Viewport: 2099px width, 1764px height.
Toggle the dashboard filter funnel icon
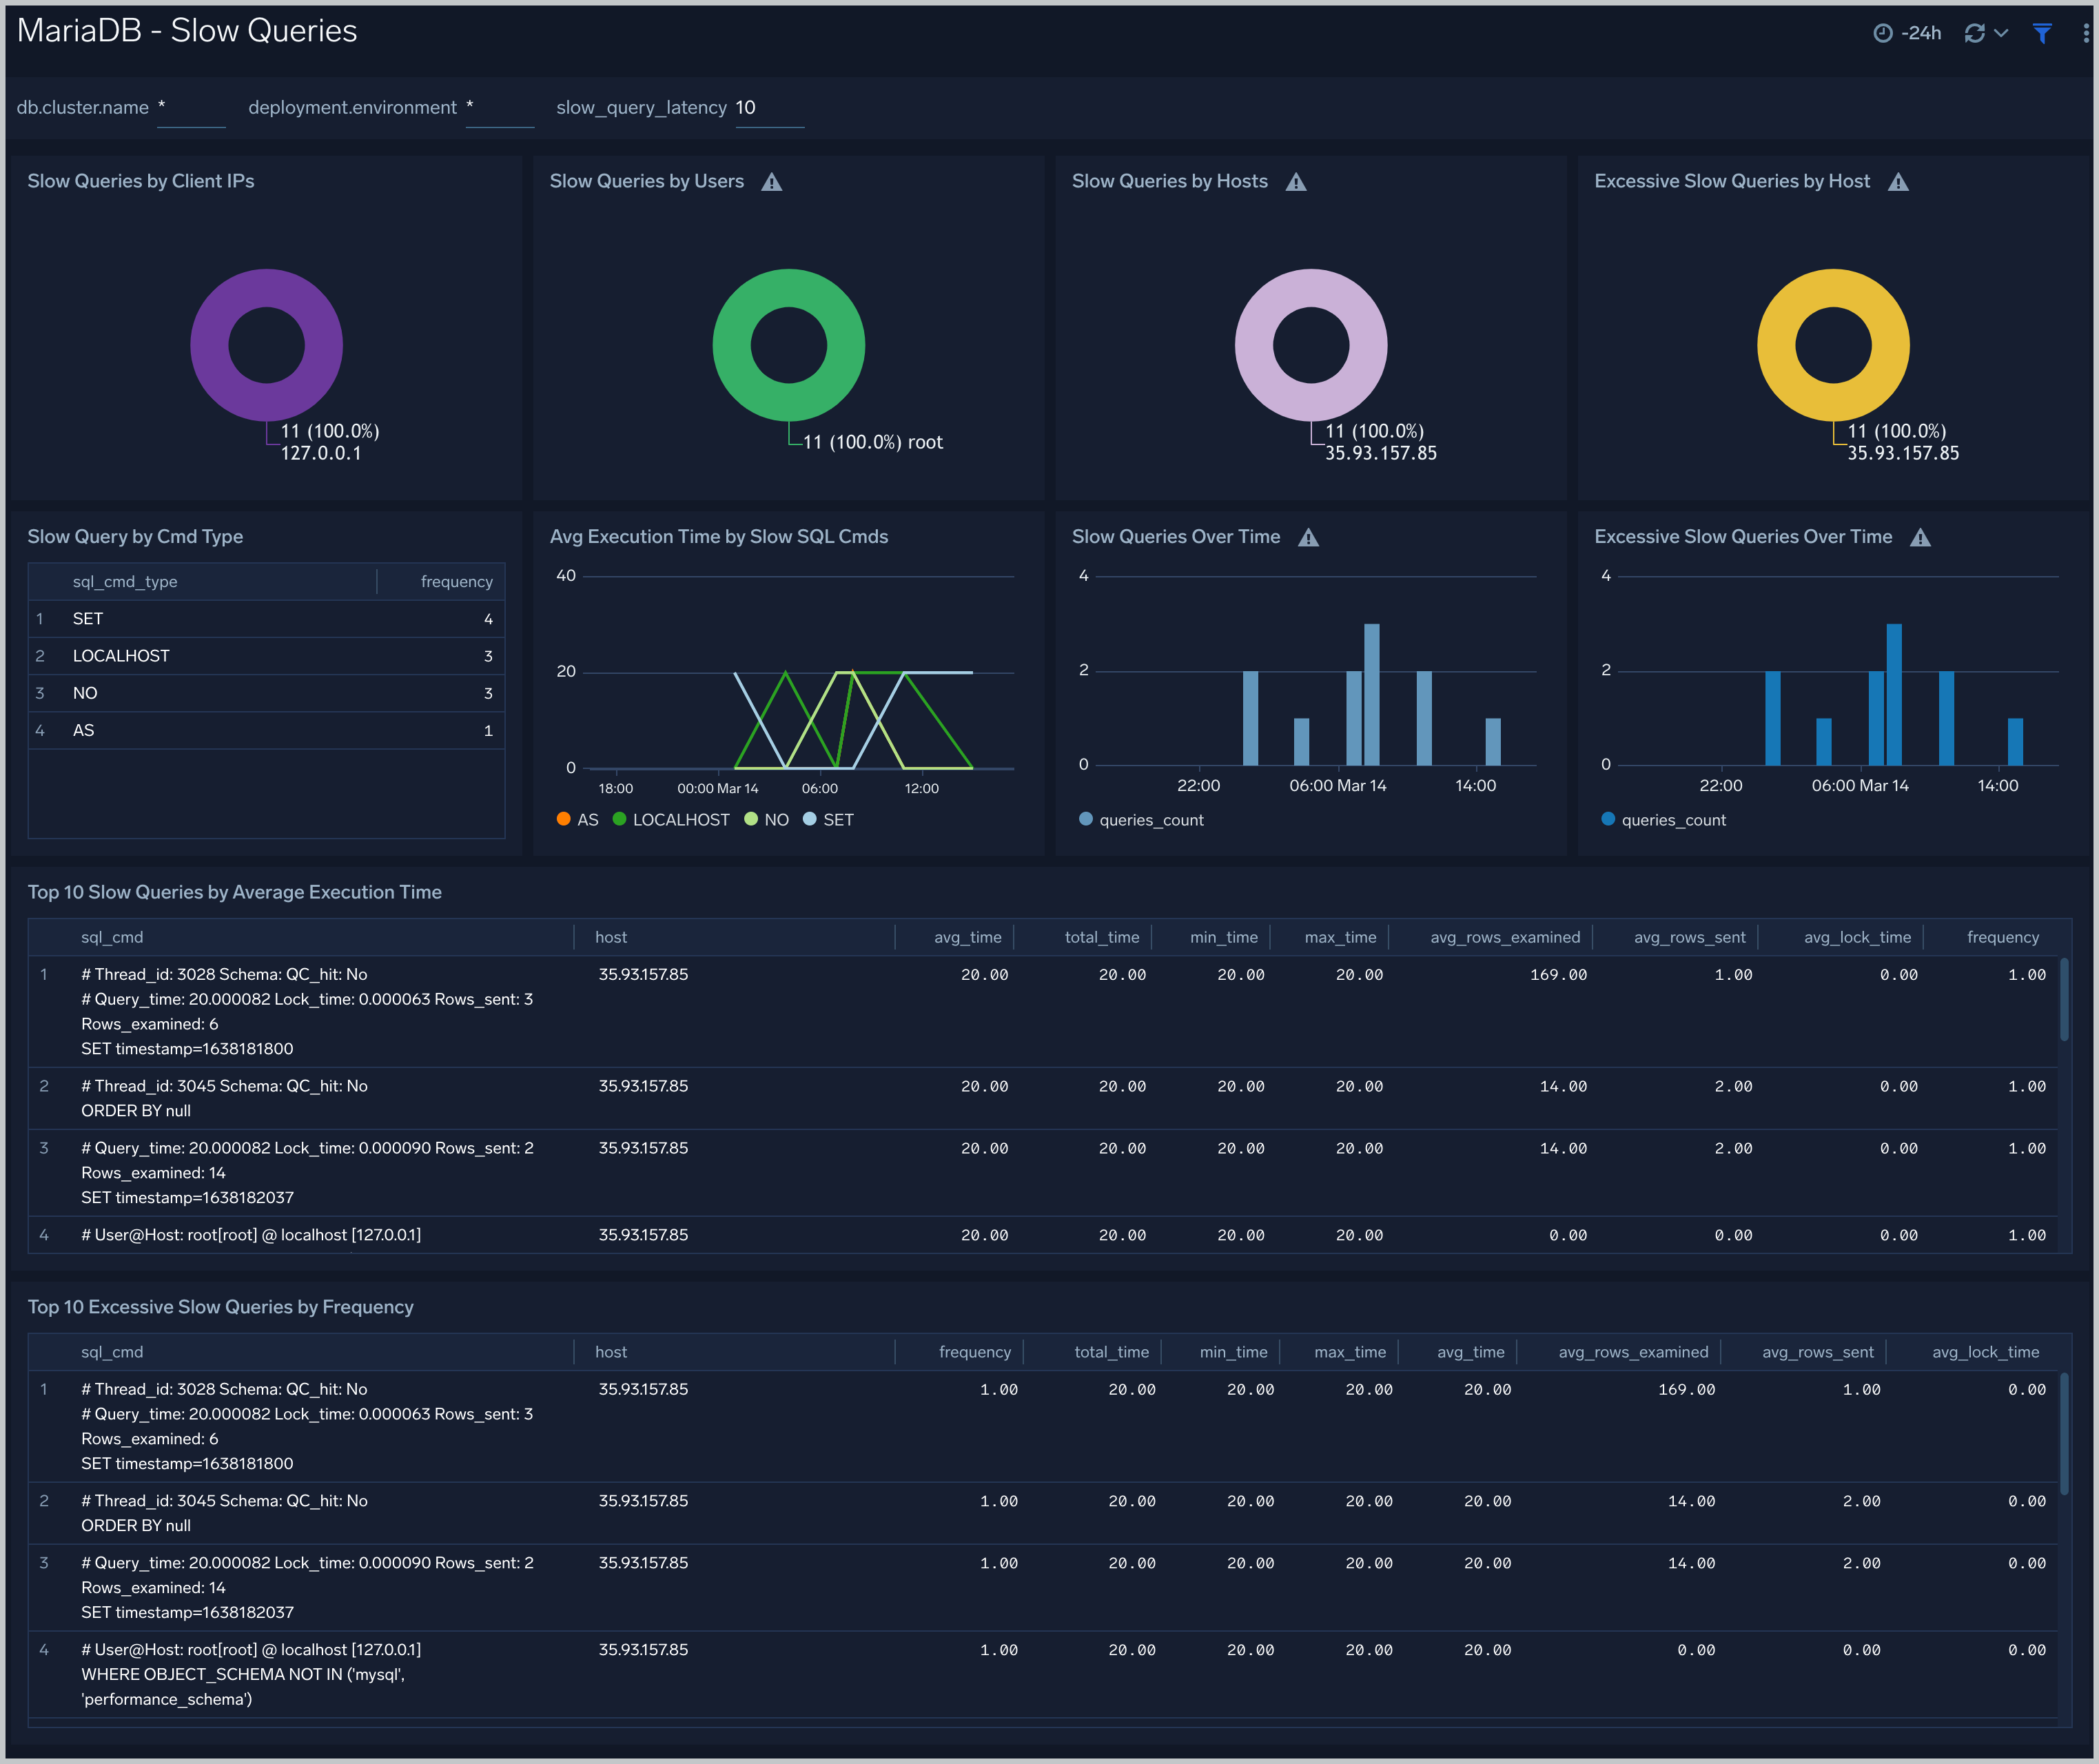(2042, 33)
